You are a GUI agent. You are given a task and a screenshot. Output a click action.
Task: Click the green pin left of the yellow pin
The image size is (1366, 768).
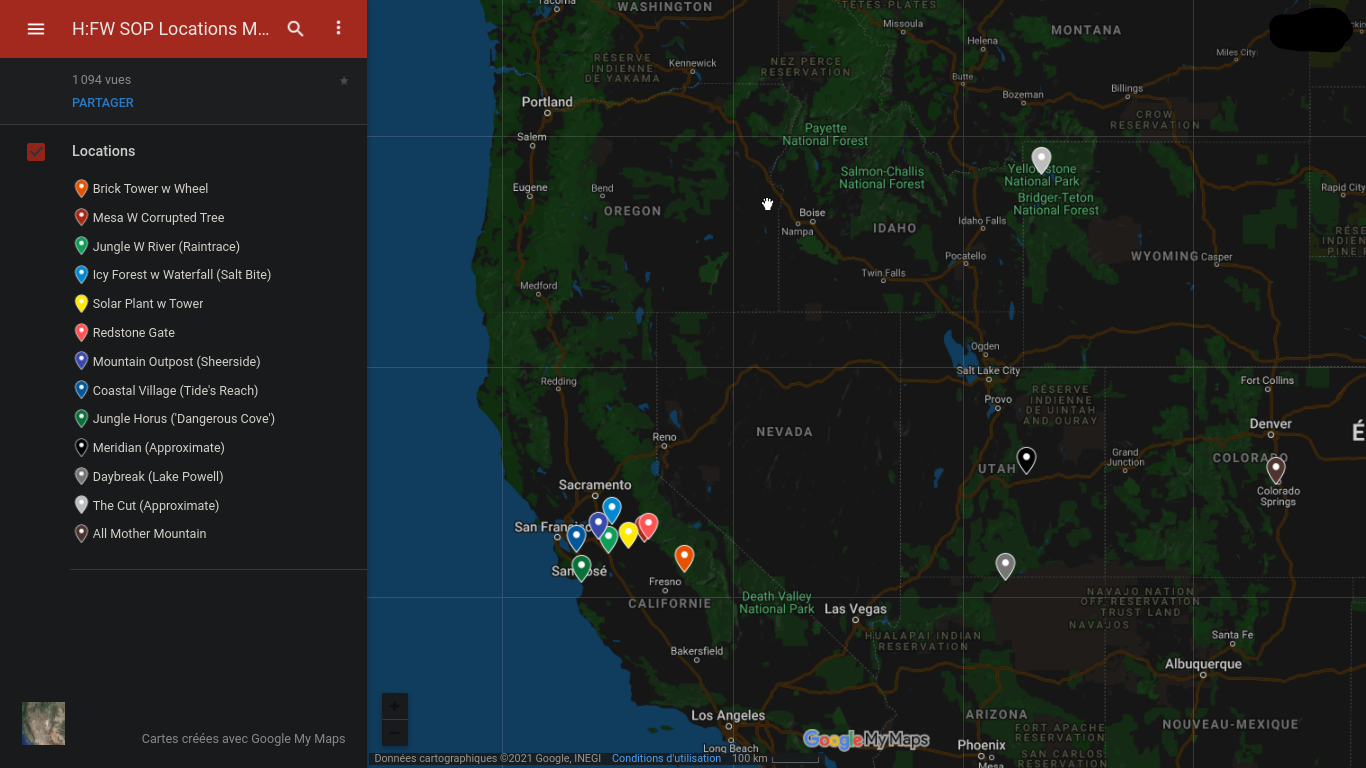click(608, 539)
